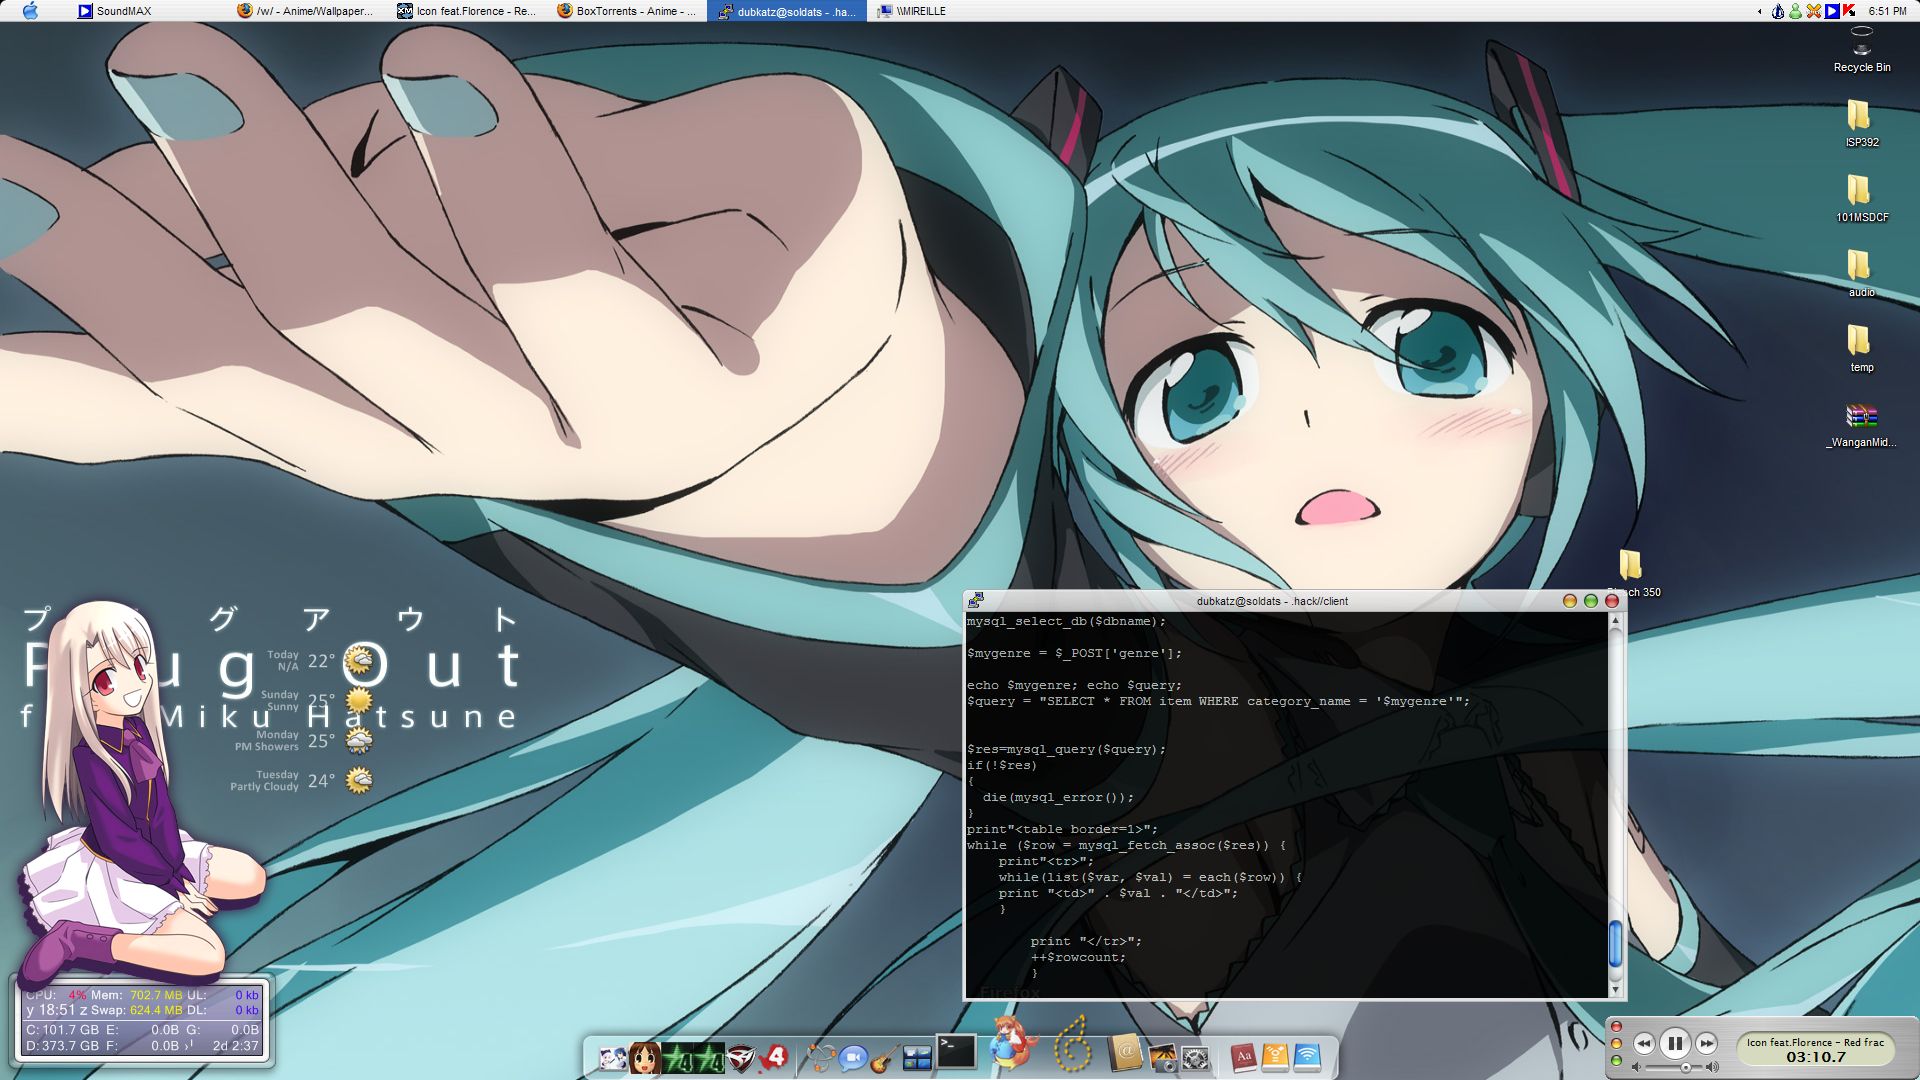Launch GarageBand guitar icon in dock
The height and width of the screenshot is (1080, 1920).
point(884,1058)
